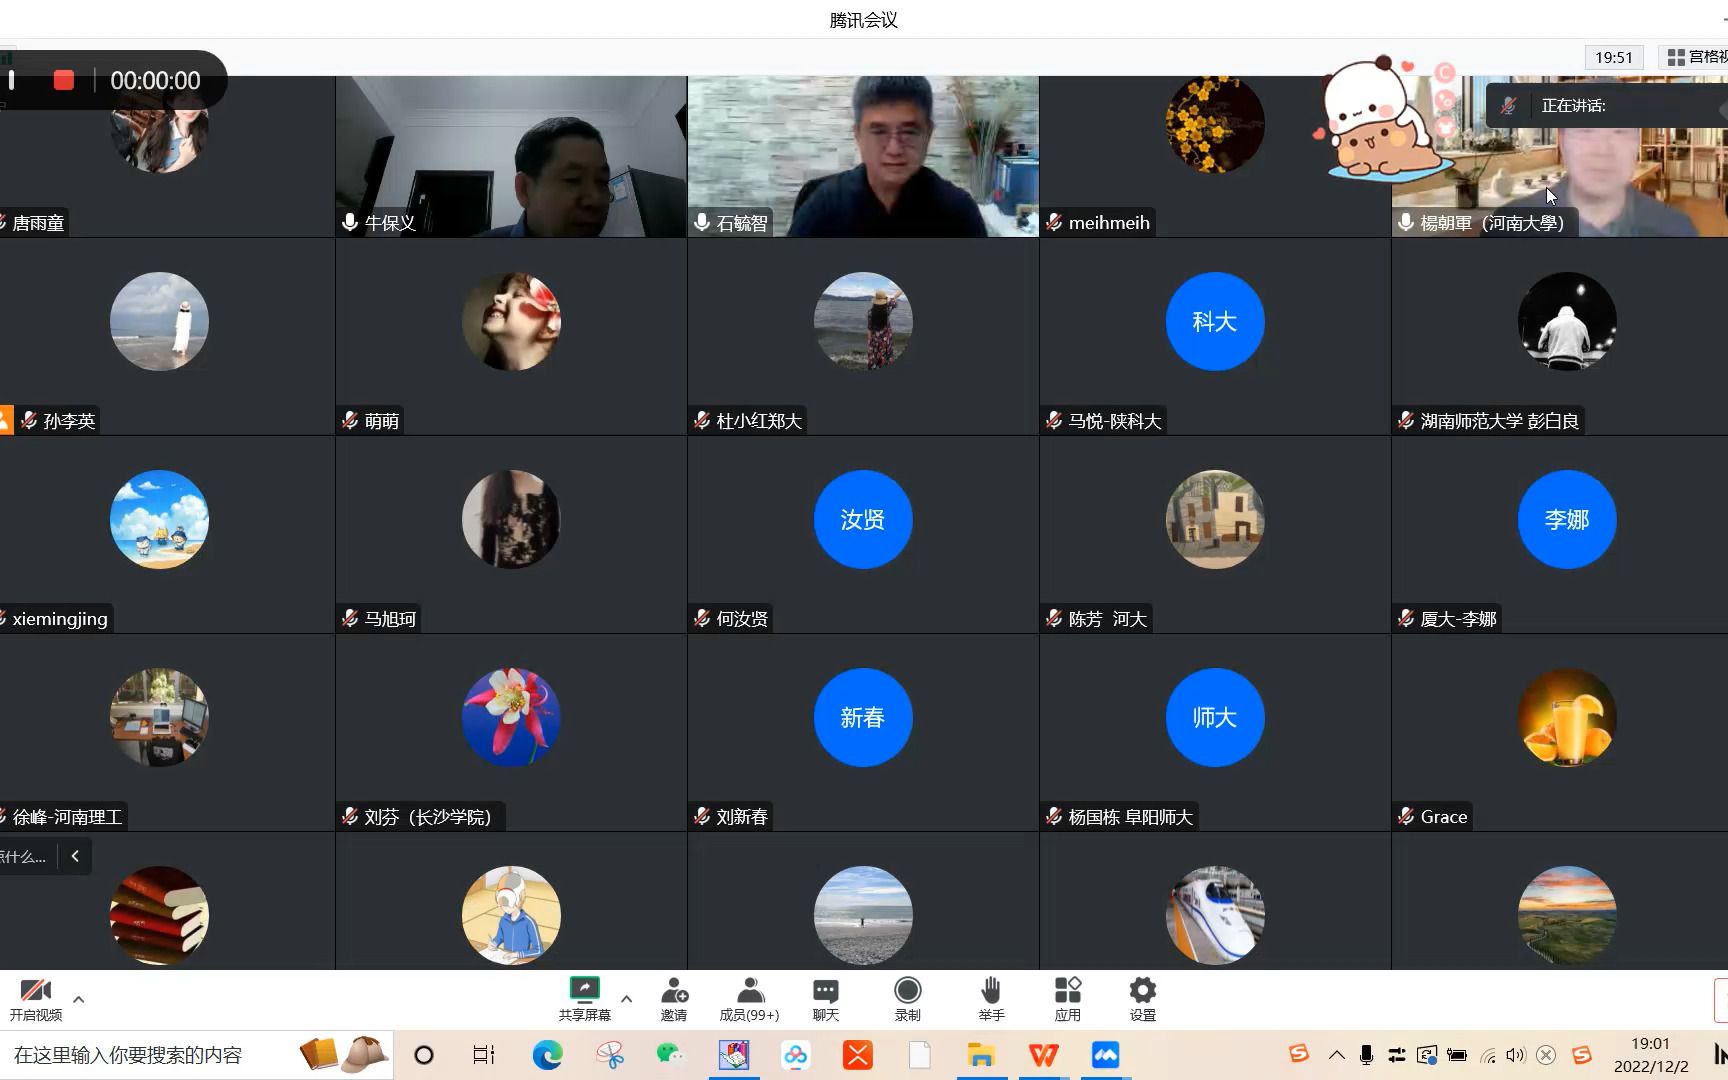
Task: Click mic icon beside 牛保义
Action: tap(350, 223)
